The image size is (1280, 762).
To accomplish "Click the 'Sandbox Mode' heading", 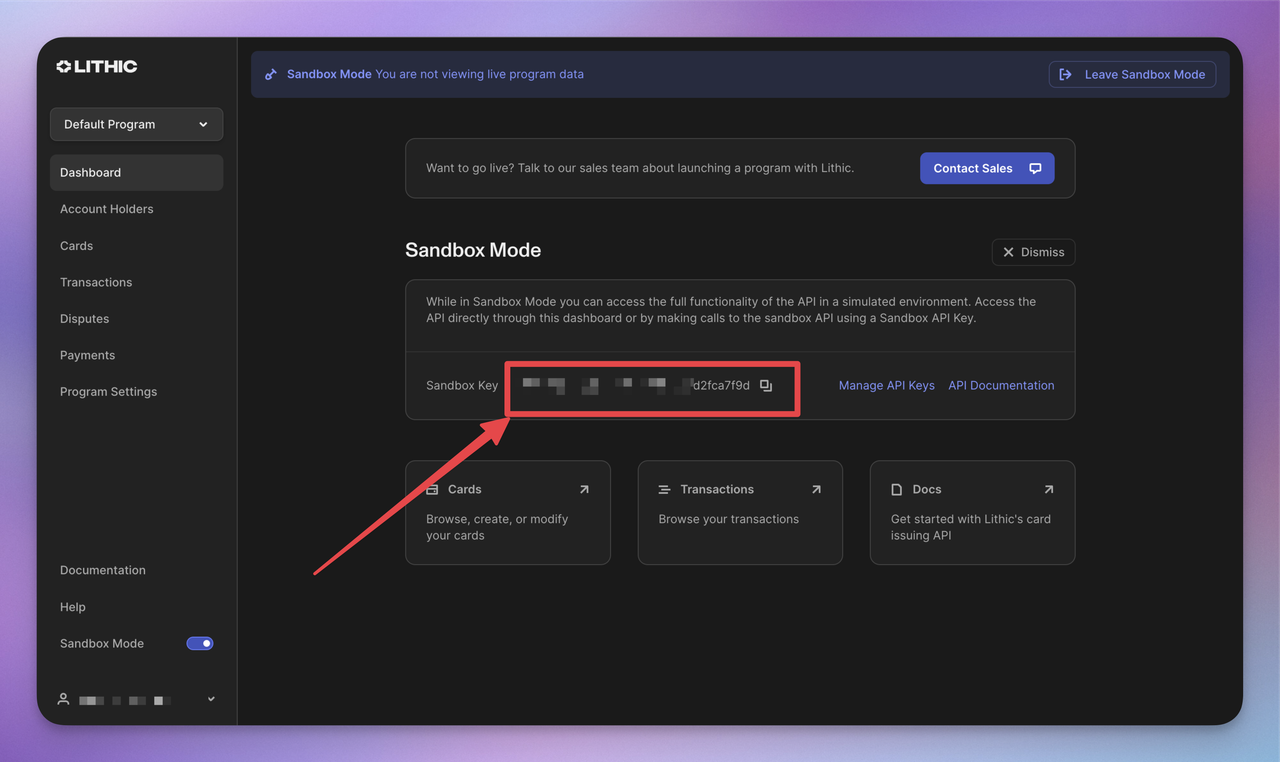I will [473, 250].
